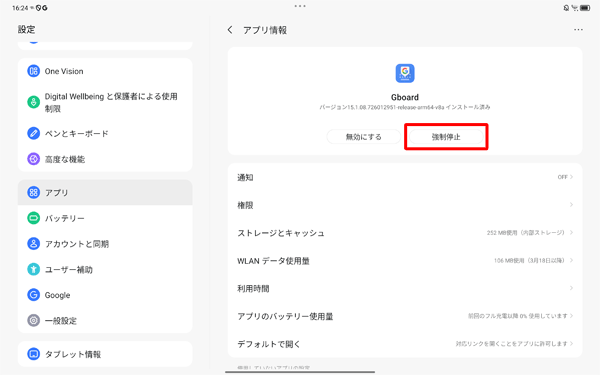Tap 対応リンクを開くことをアプリに許可します value
Image resolution: width=600 pixels, height=375 pixels.
(511, 344)
